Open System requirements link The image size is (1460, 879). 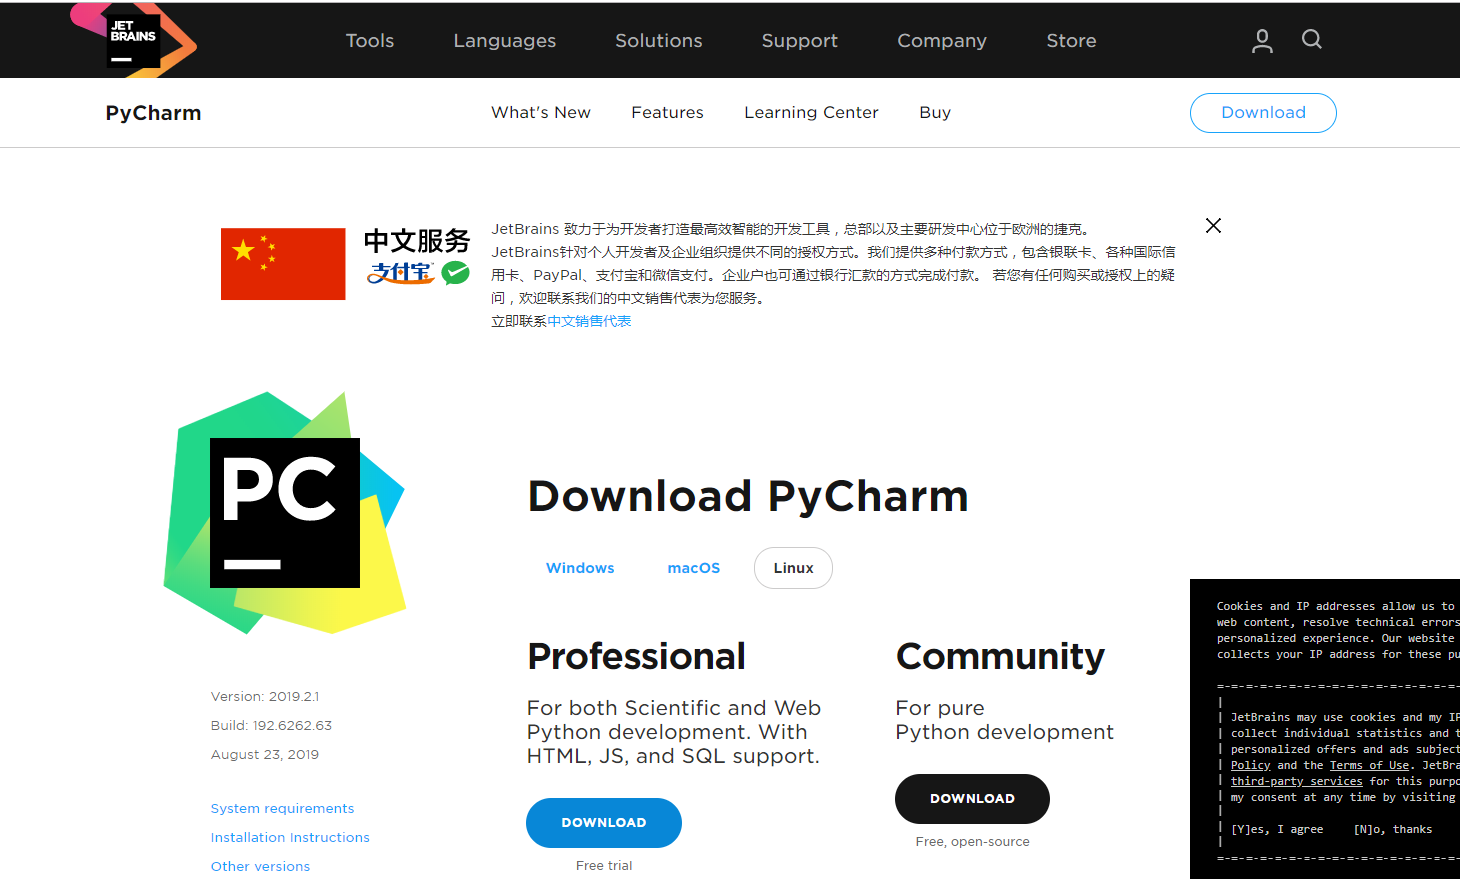click(282, 809)
